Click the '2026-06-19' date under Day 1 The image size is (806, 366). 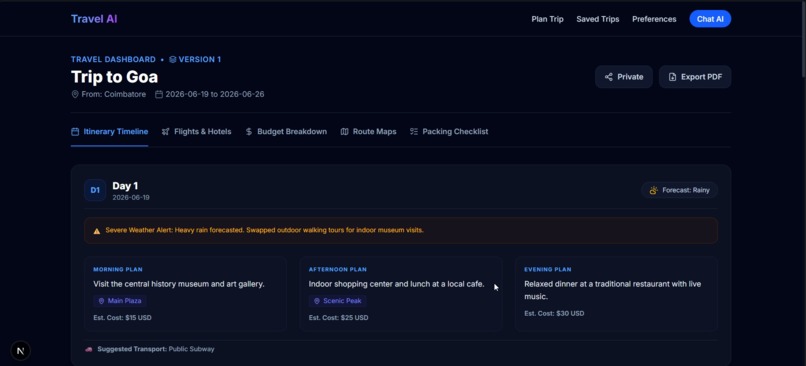click(x=131, y=197)
